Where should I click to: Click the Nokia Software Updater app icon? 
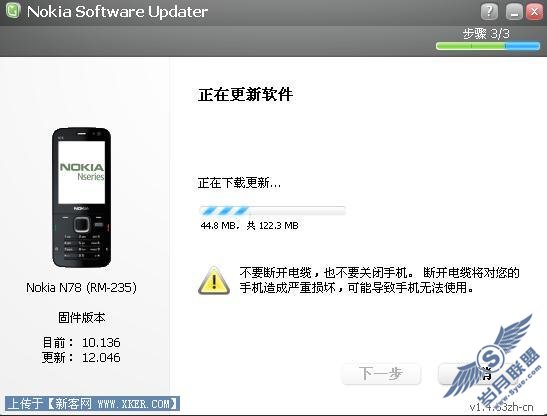tap(14, 11)
